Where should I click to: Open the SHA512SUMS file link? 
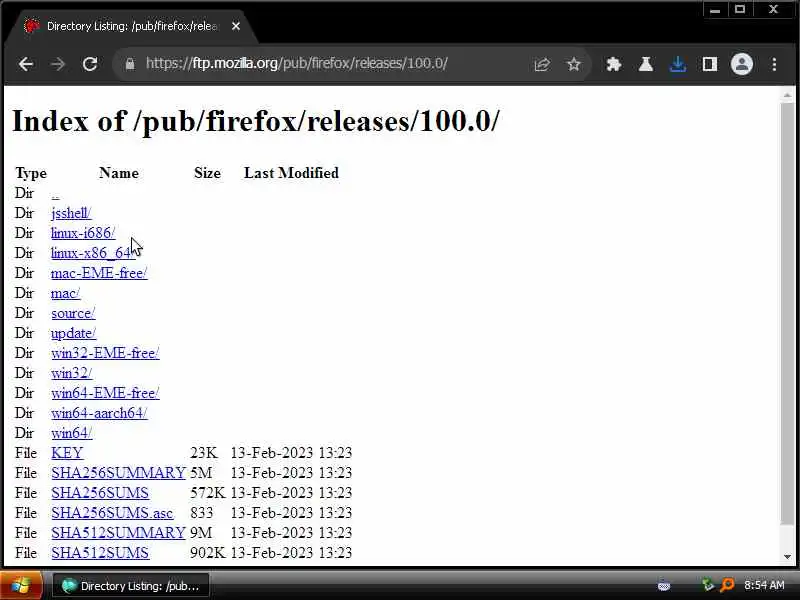pos(100,553)
